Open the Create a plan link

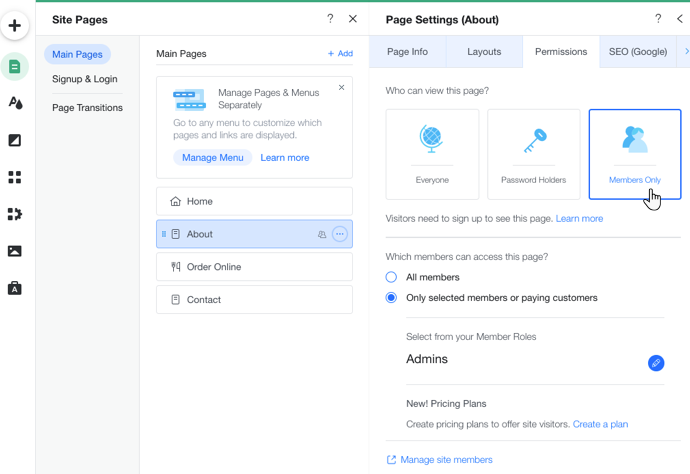[x=600, y=424]
